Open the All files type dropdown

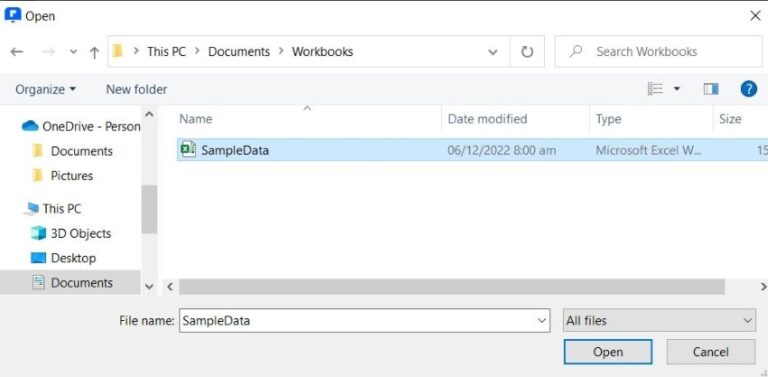click(x=659, y=321)
